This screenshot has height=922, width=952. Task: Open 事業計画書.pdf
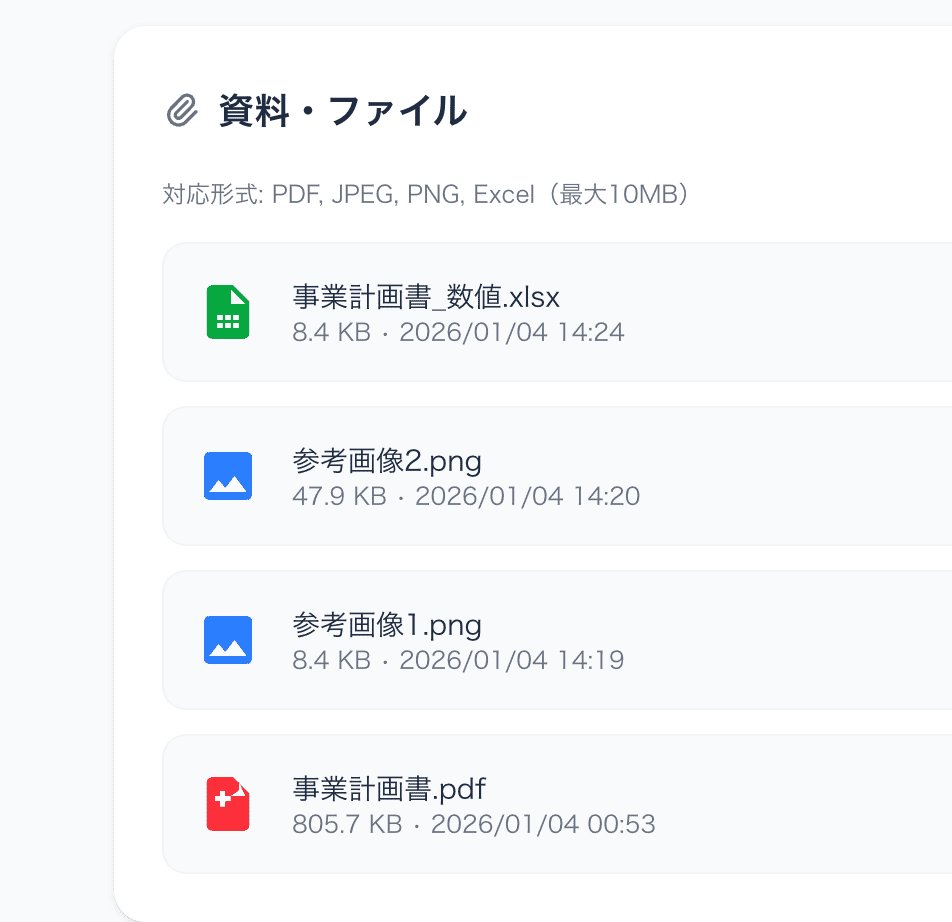pos(387,789)
